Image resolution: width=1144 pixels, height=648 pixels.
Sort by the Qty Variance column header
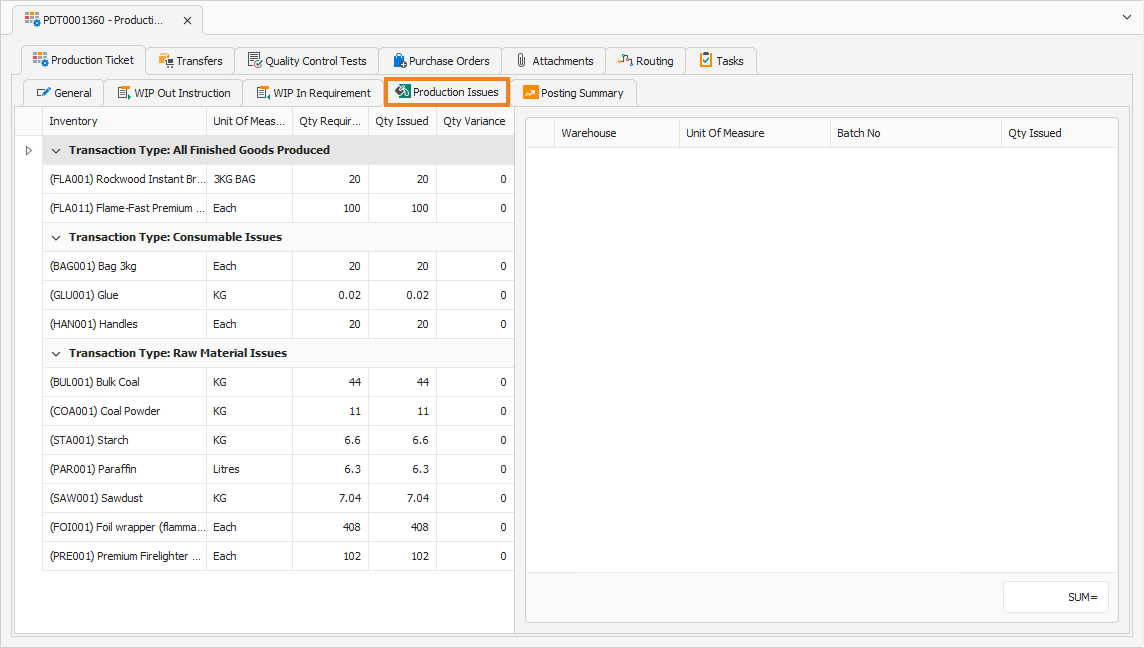click(475, 121)
